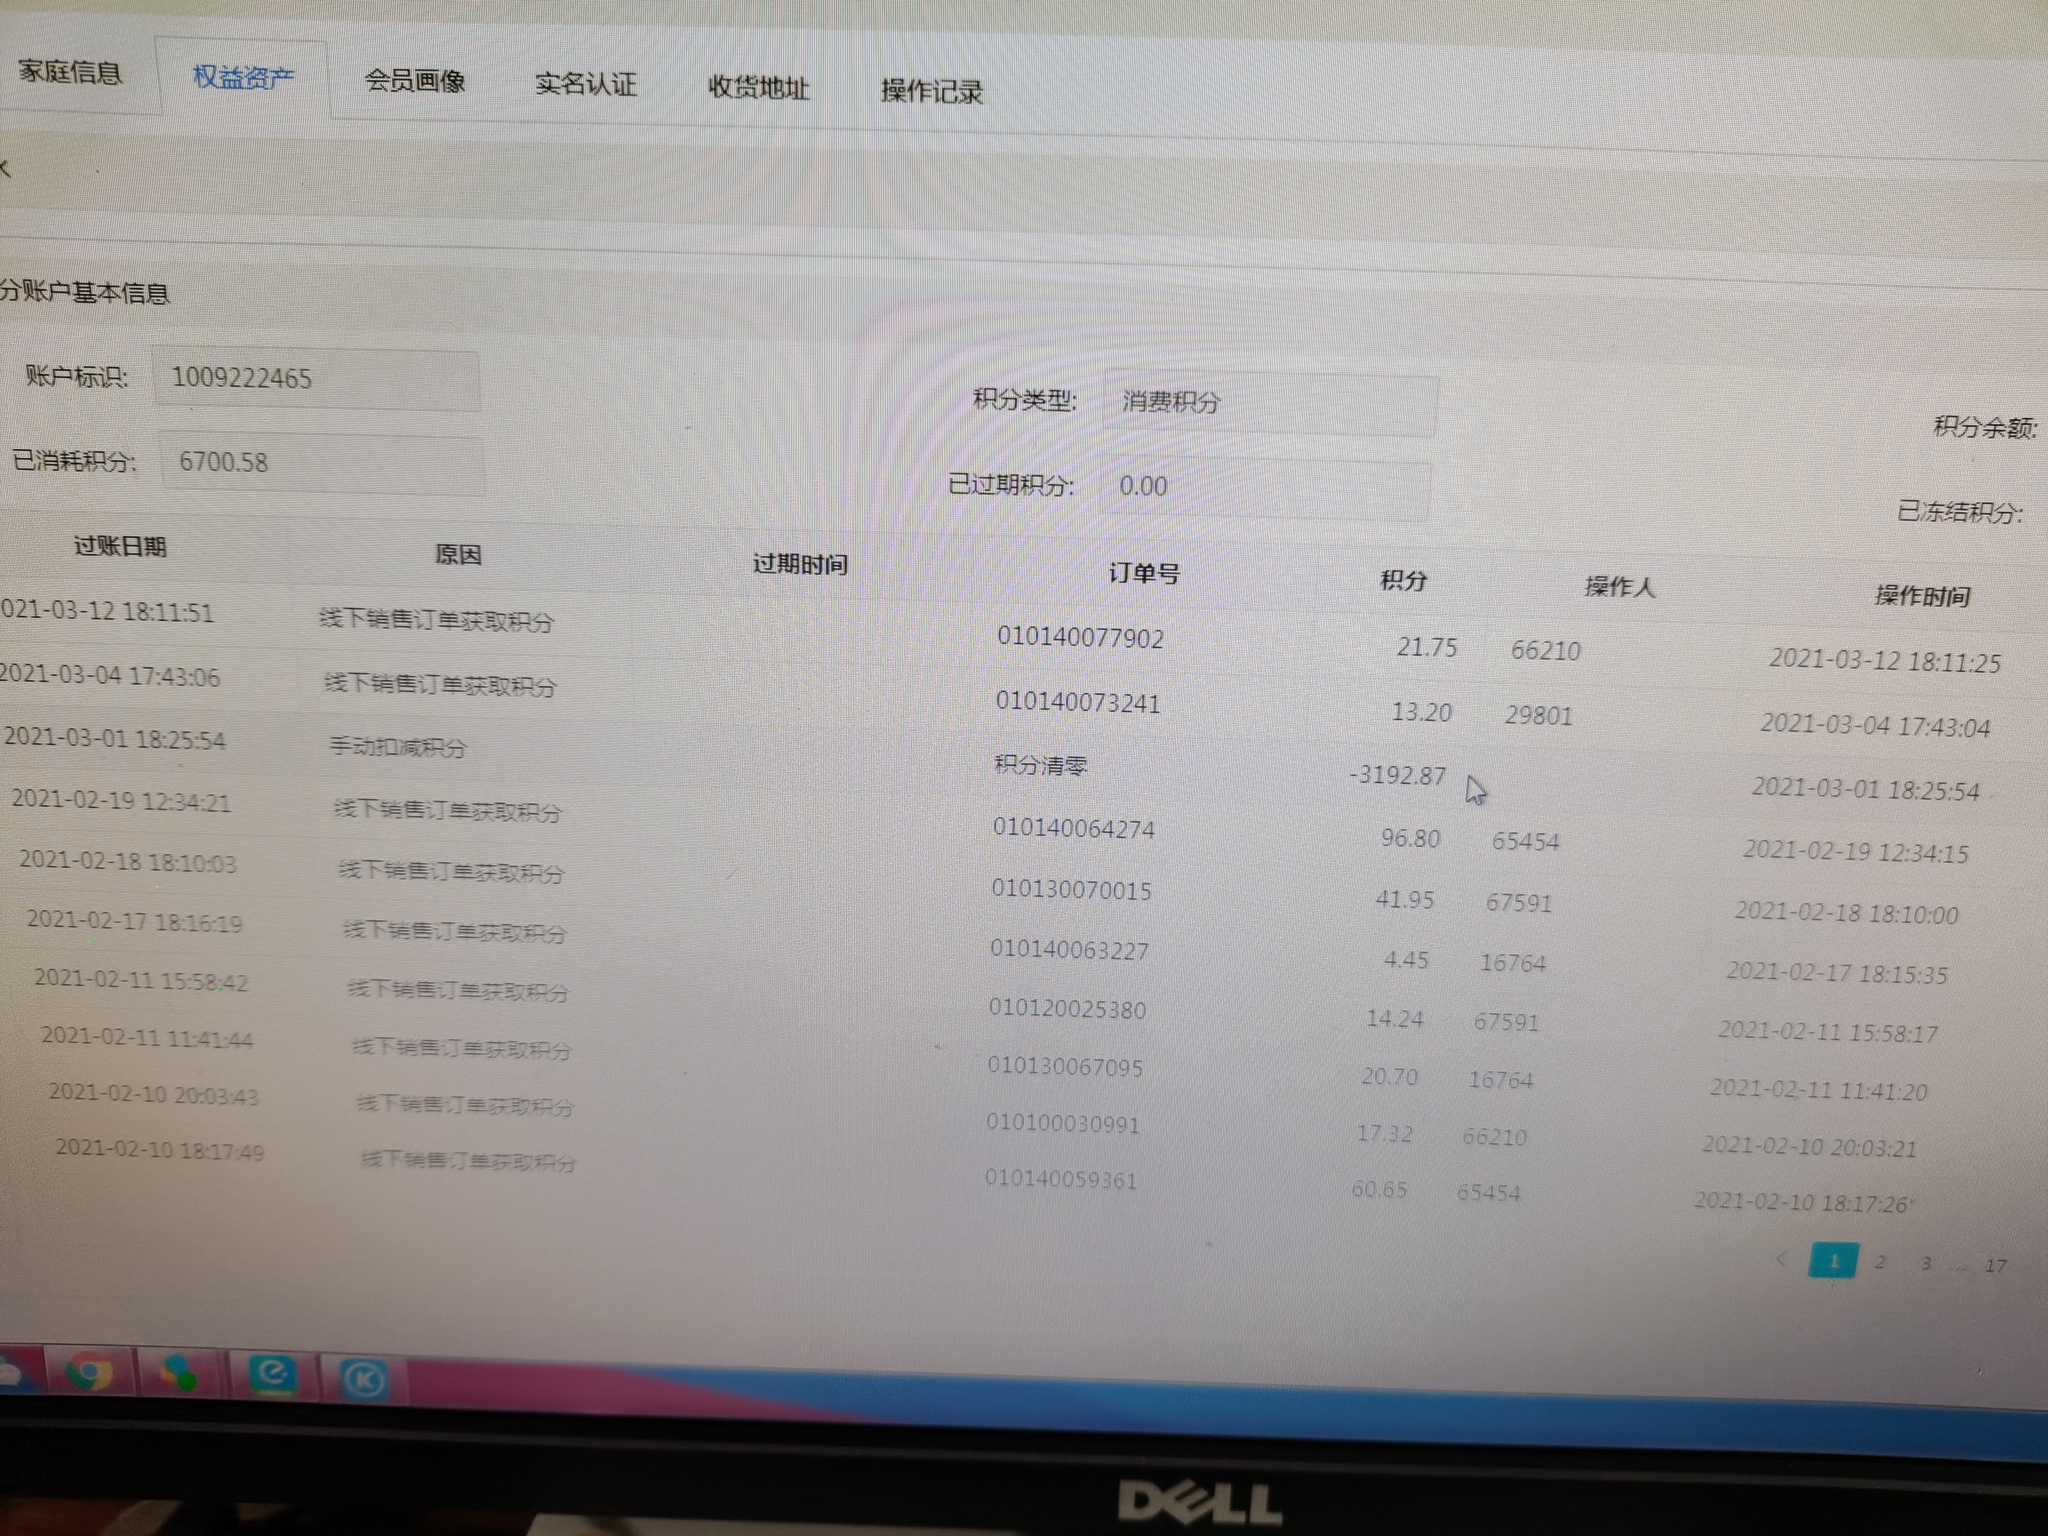Click the back chevron below the tabs

pyautogui.click(x=5, y=168)
